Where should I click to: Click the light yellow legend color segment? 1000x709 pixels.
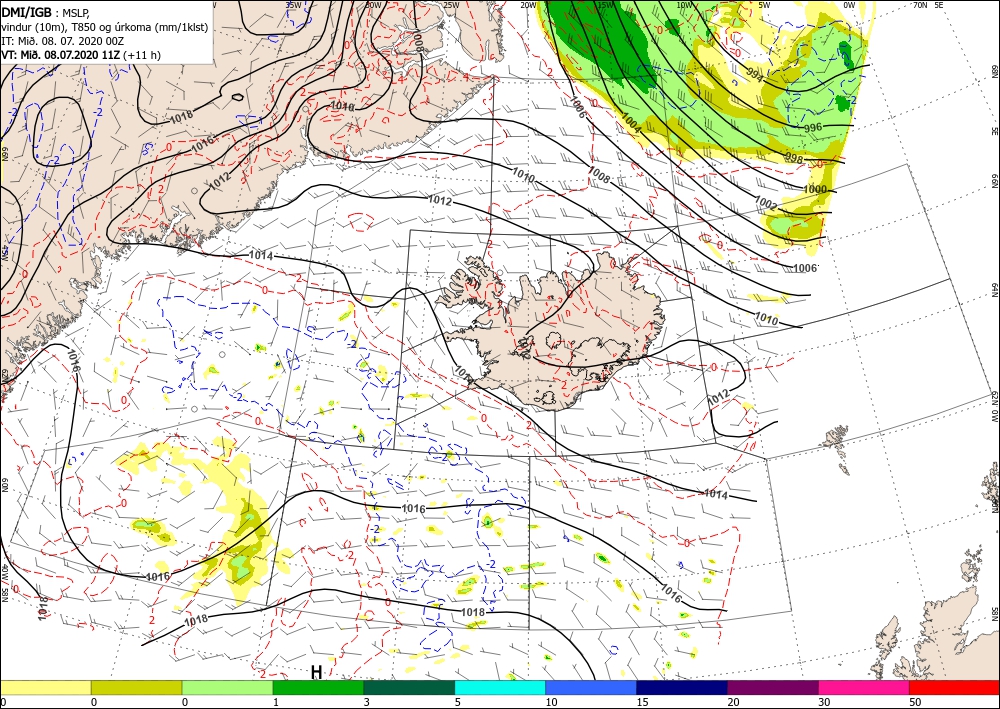45,687
